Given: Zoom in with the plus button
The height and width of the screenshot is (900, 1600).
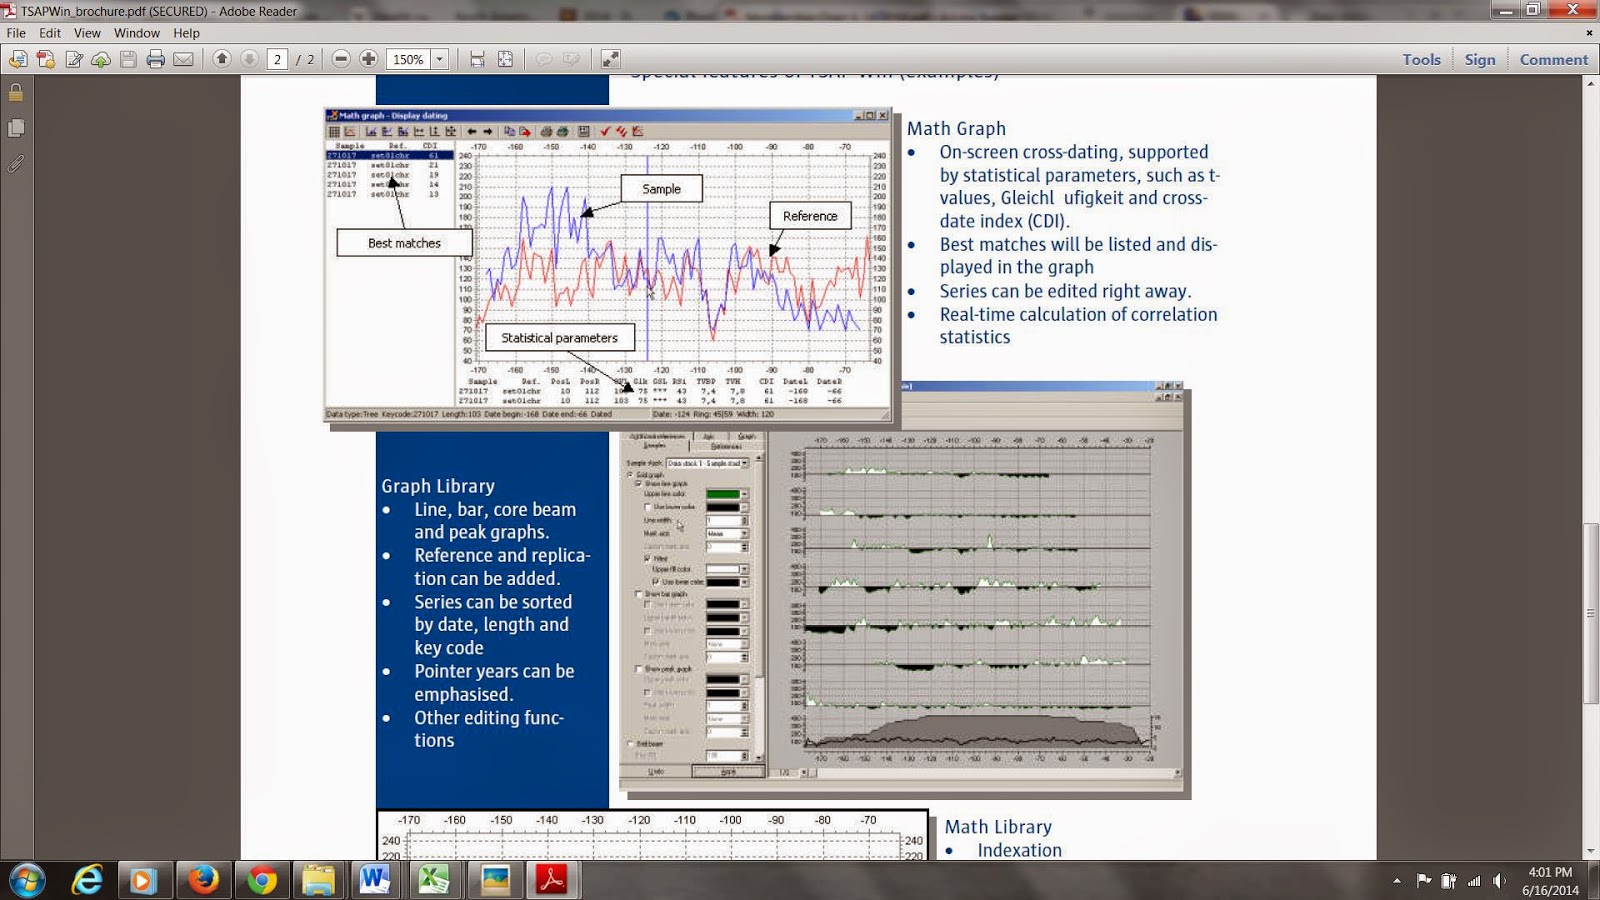Looking at the screenshot, I should click(x=369, y=59).
